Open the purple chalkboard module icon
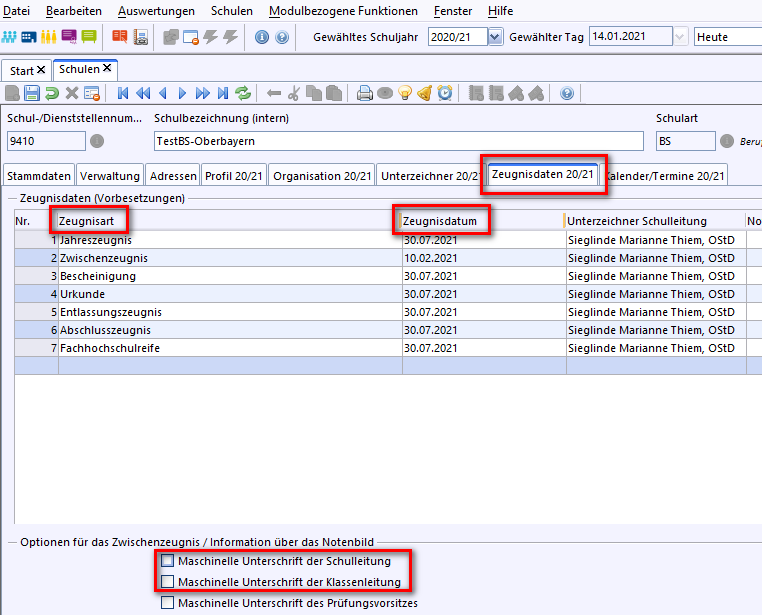The height and width of the screenshot is (615, 762). pyautogui.click(x=69, y=37)
